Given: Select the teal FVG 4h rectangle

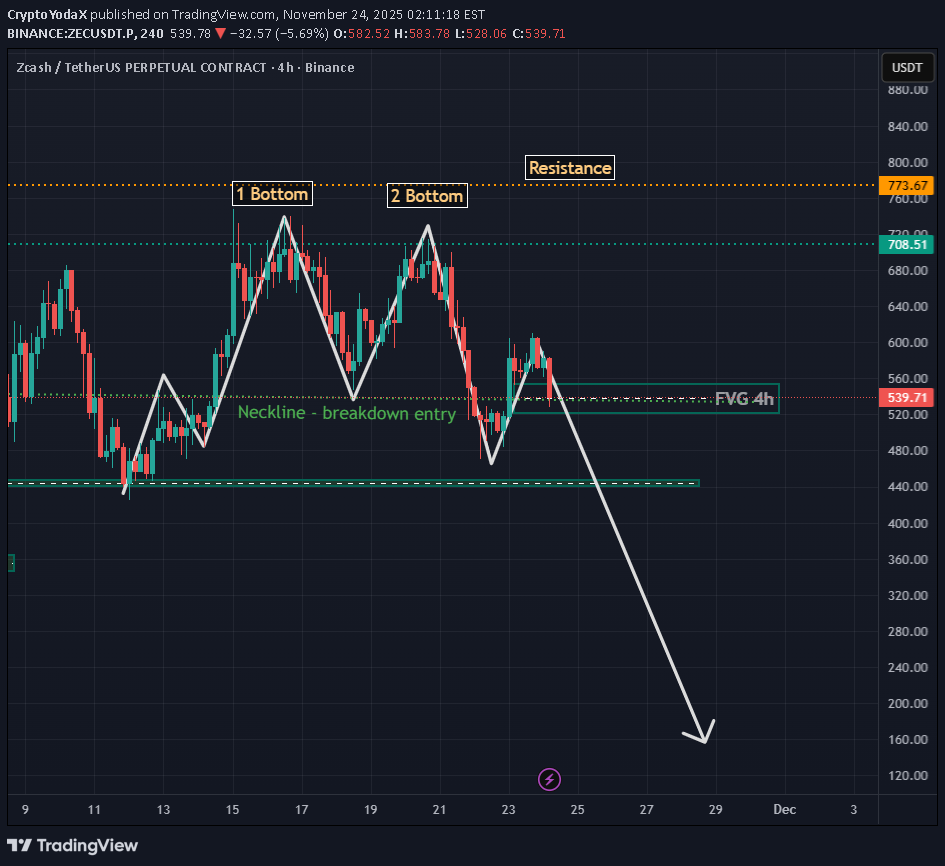Looking at the screenshot, I should click(745, 399).
